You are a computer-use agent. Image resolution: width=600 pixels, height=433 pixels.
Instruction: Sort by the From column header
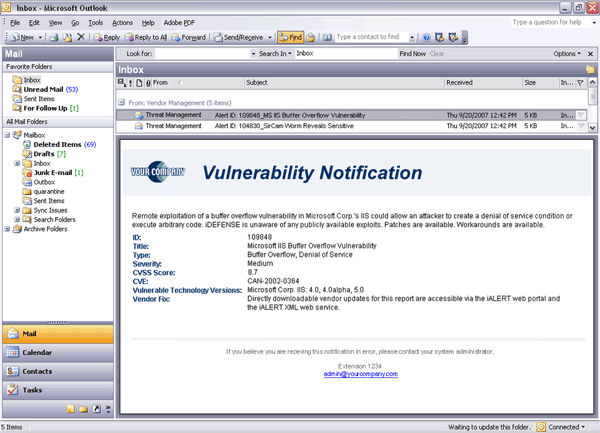click(x=197, y=83)
